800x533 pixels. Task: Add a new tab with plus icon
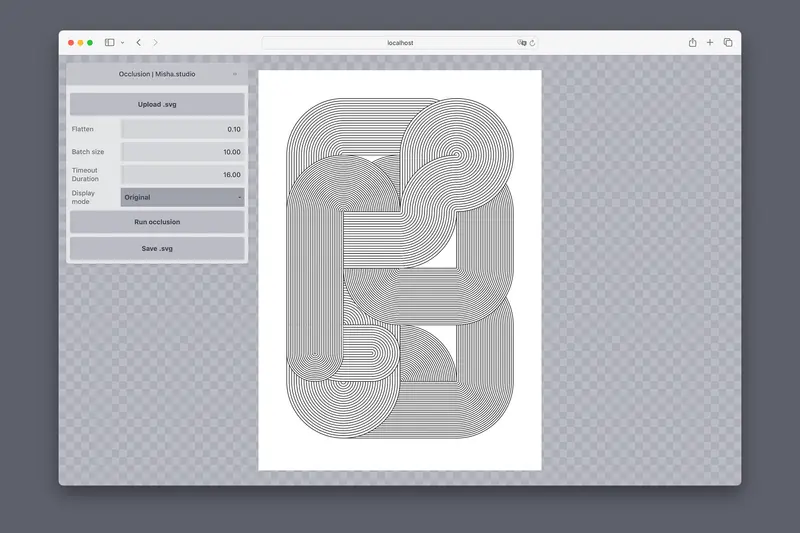coord(710,42)
